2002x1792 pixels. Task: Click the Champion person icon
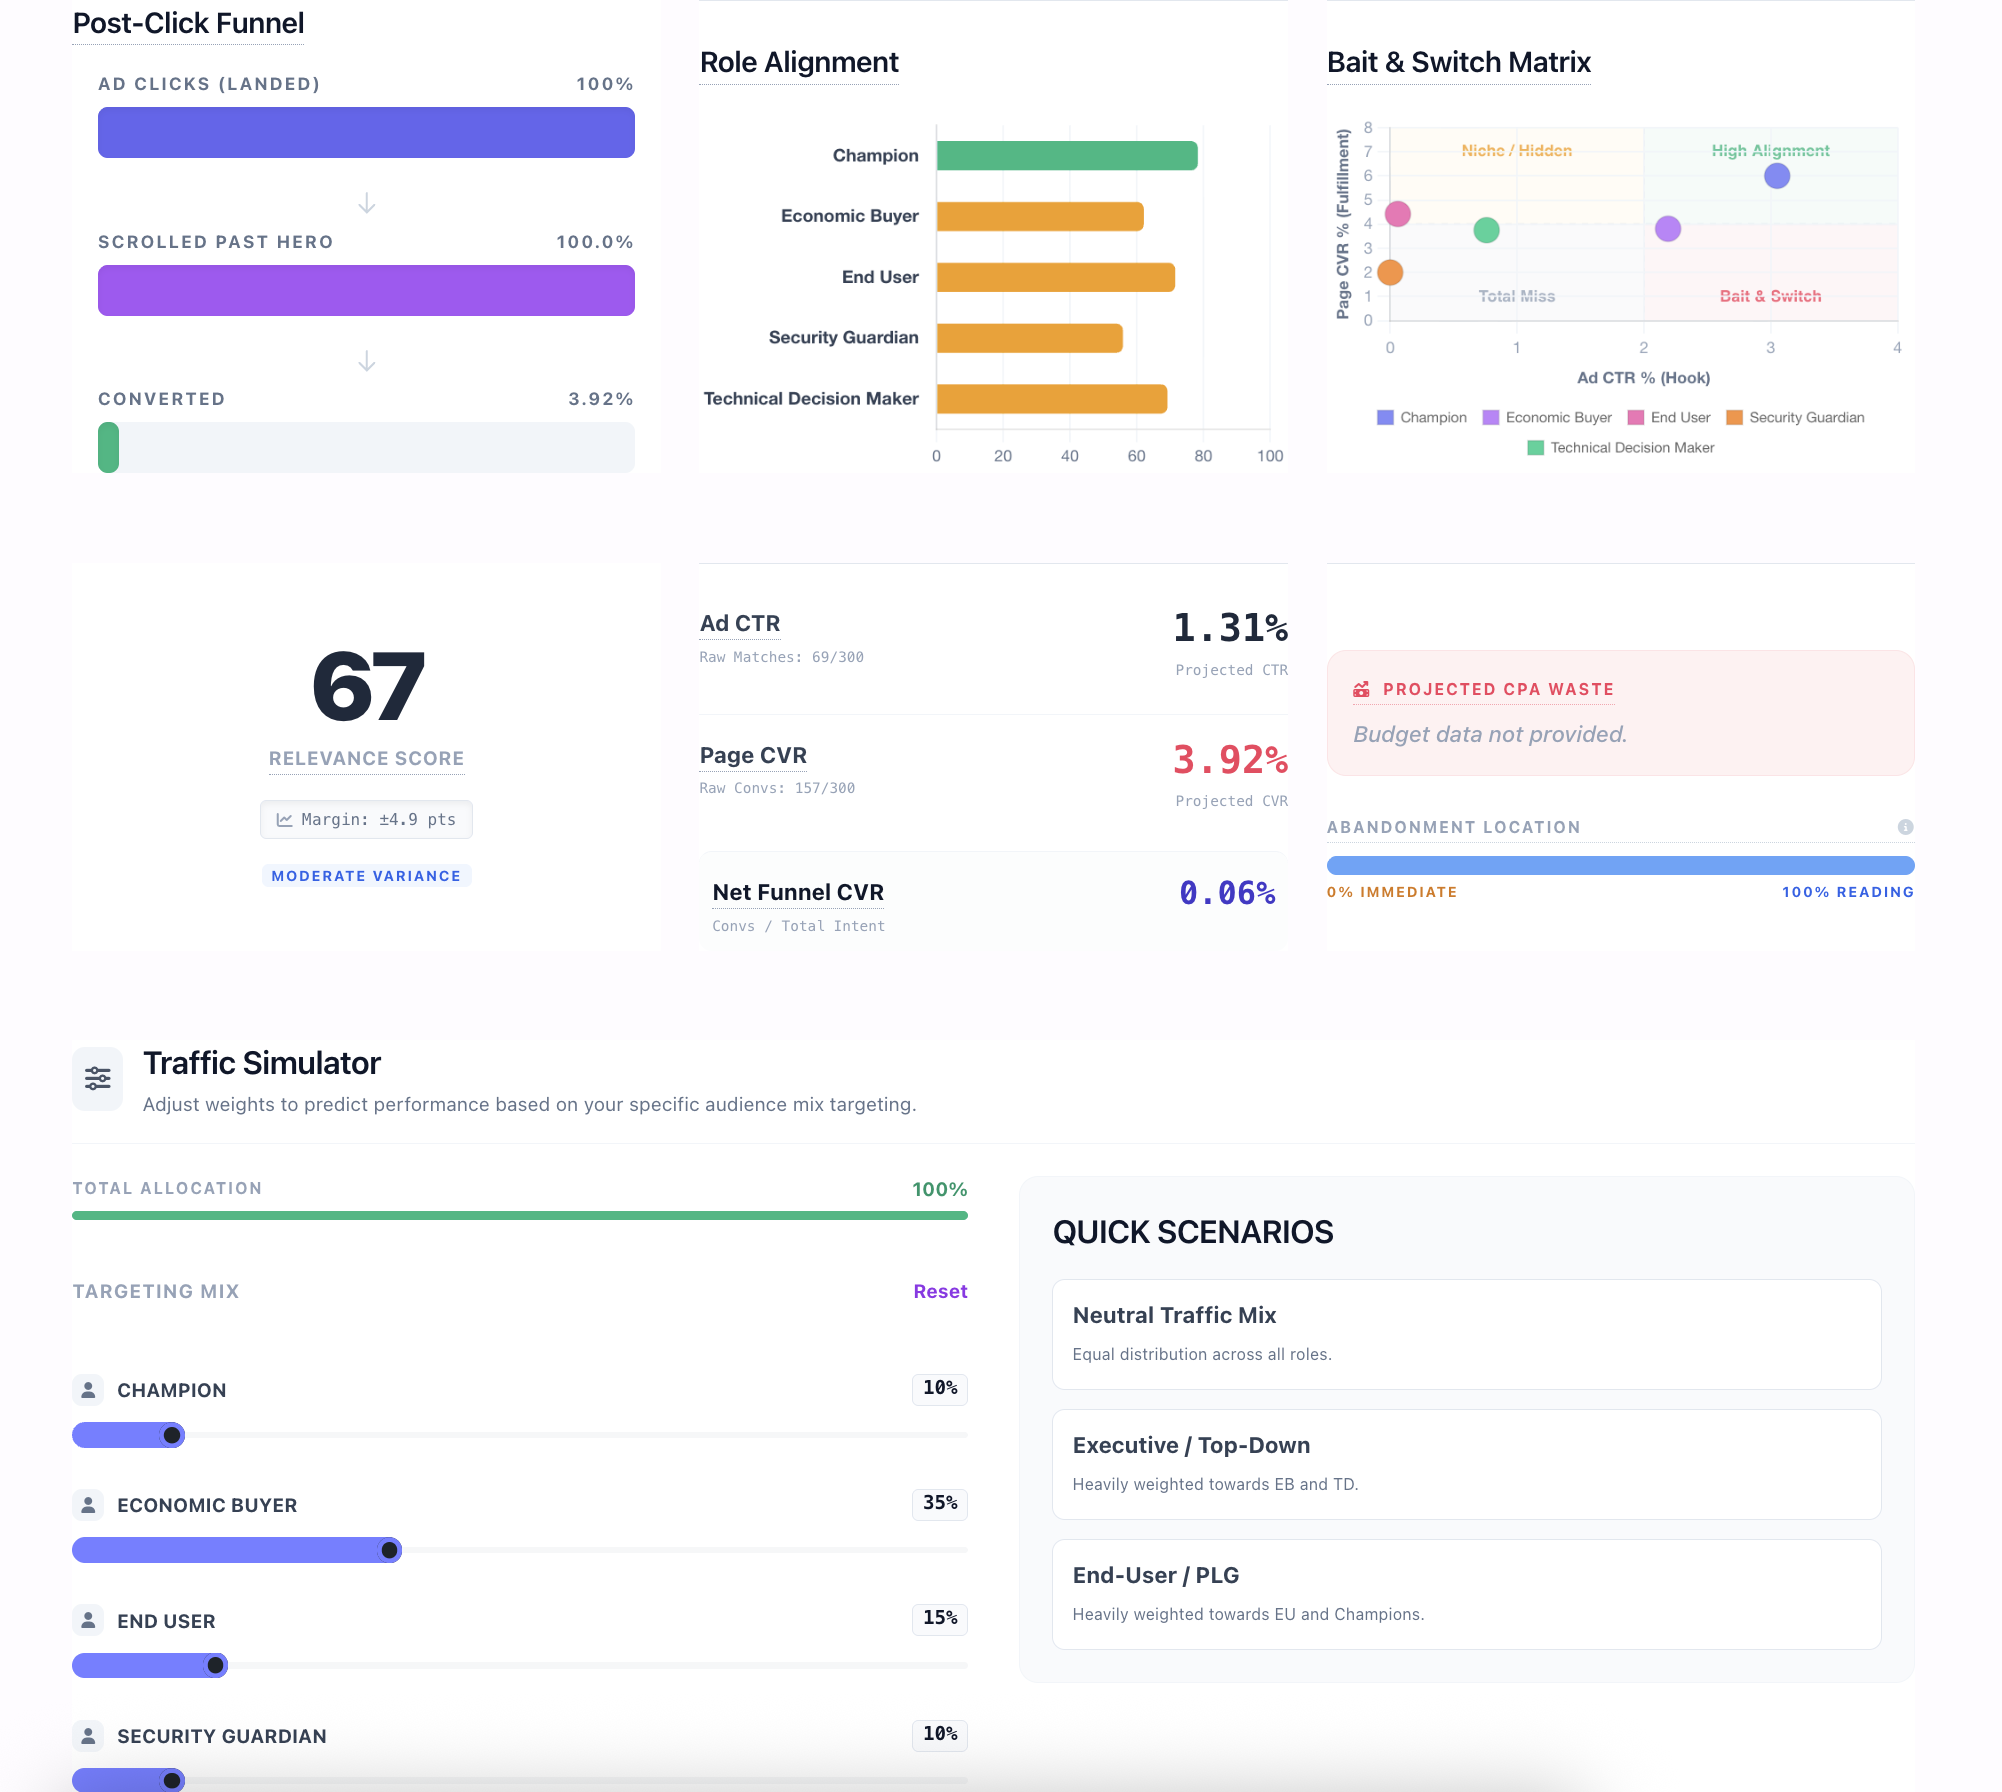click(88, 1389)
